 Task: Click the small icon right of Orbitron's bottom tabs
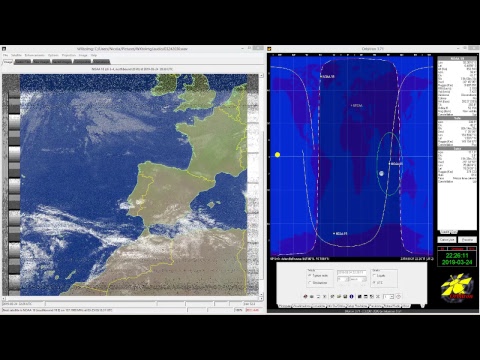coord(423,305)
